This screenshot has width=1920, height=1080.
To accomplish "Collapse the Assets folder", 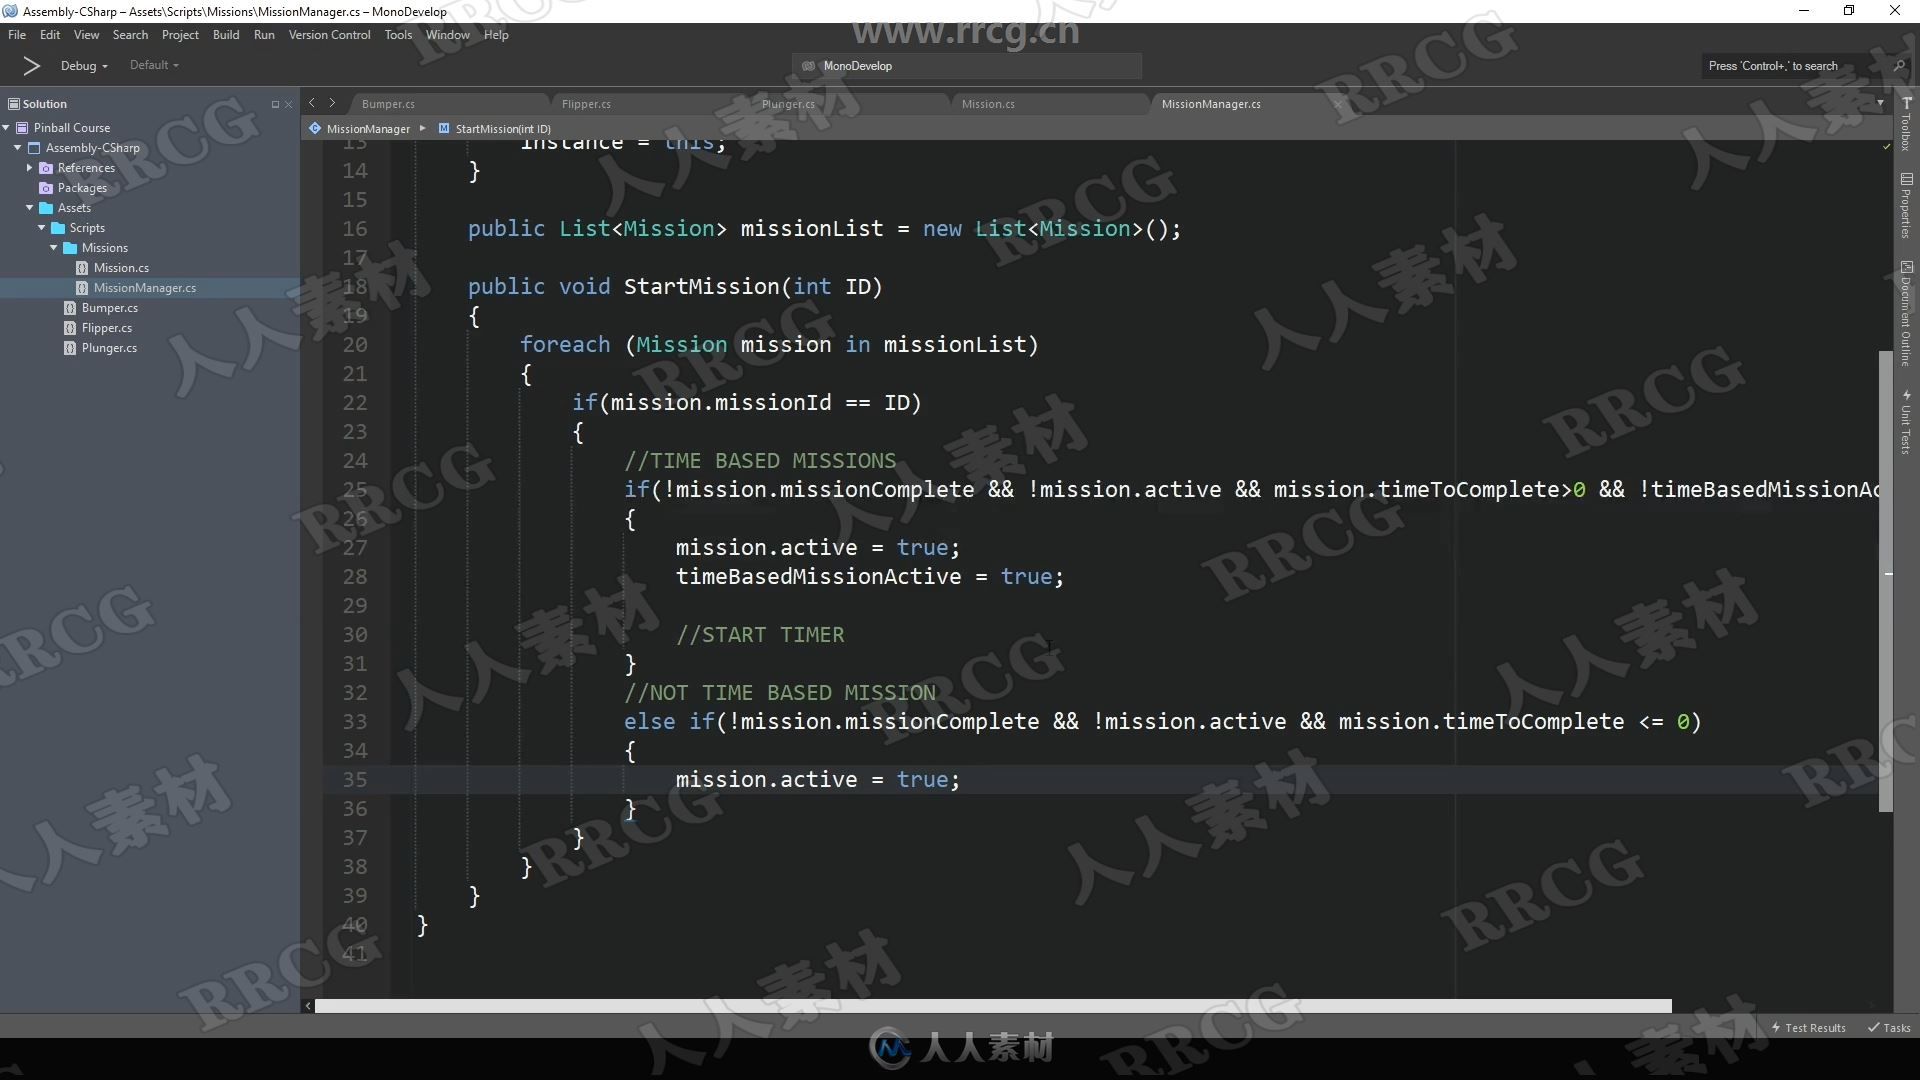I will tap(30, 208).
